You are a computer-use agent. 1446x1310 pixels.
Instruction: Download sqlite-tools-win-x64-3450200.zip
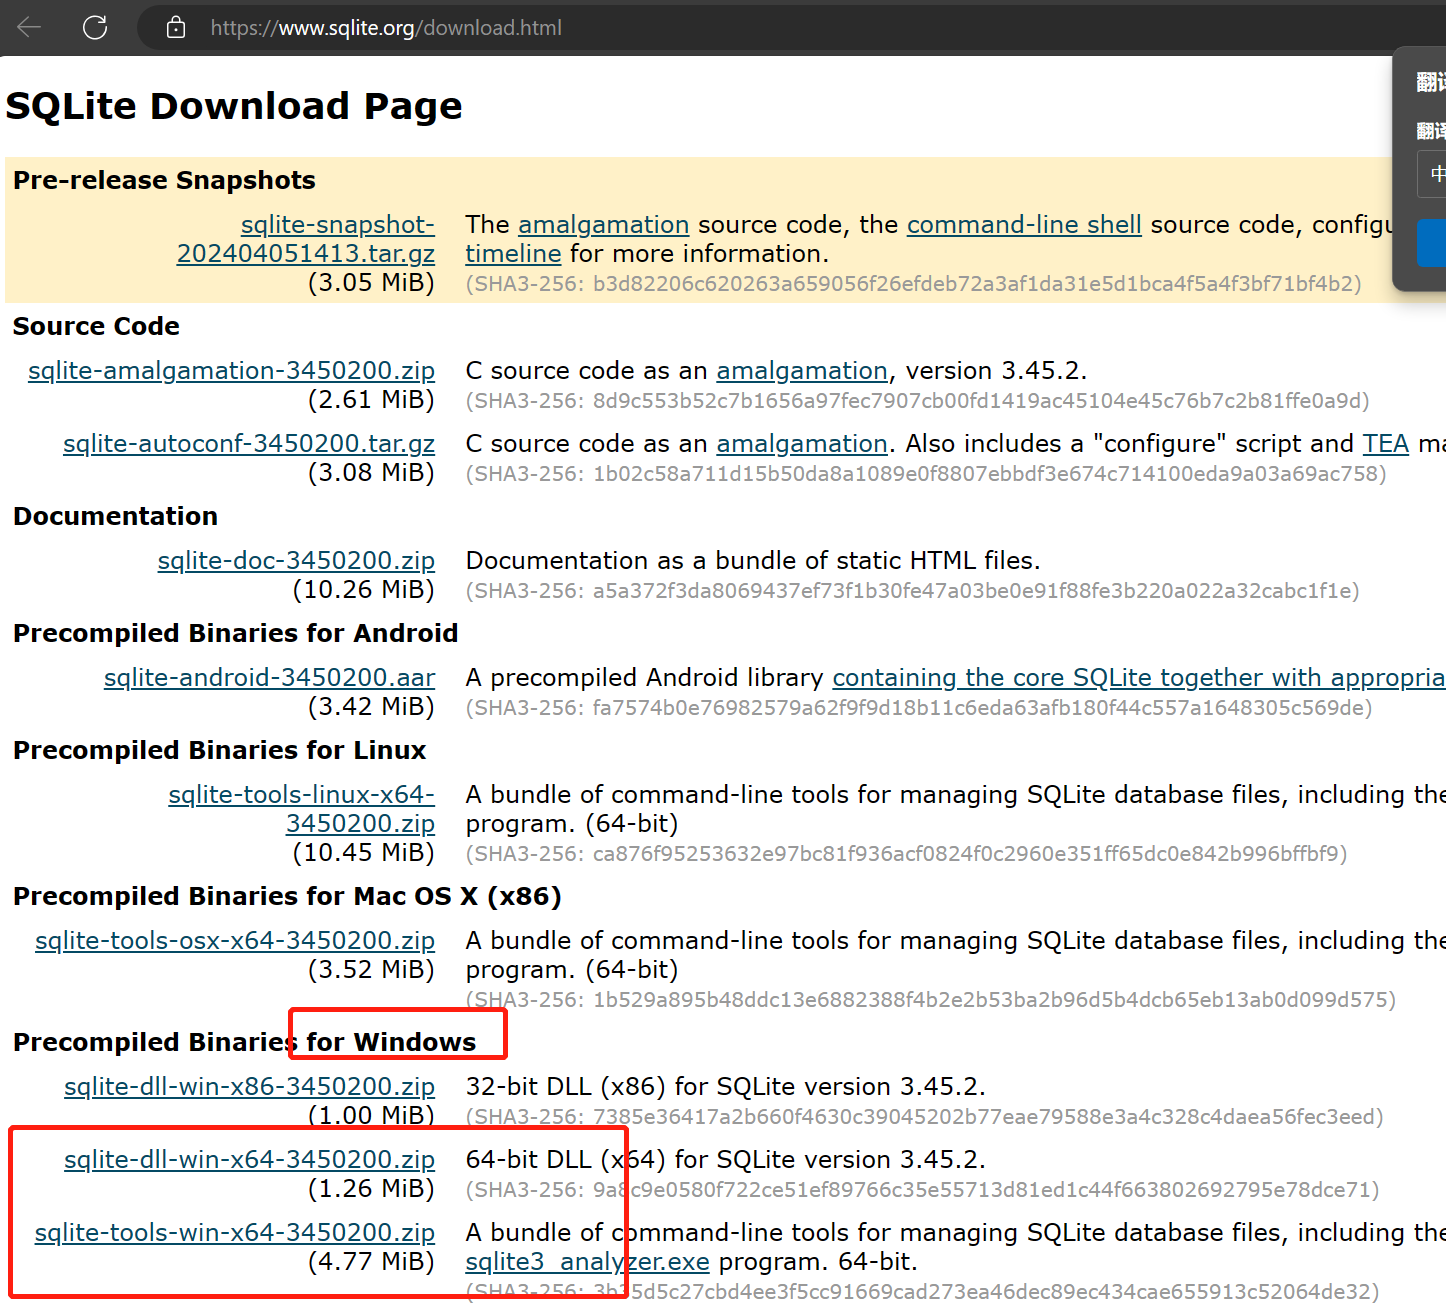click(235, 1232)
